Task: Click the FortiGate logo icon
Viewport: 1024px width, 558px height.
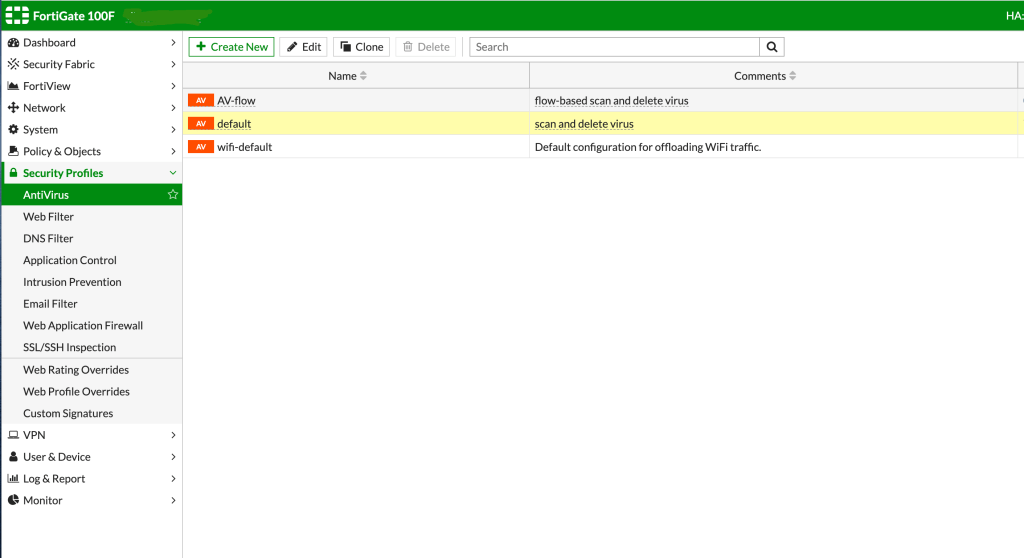Action: [x=16, y=15]
